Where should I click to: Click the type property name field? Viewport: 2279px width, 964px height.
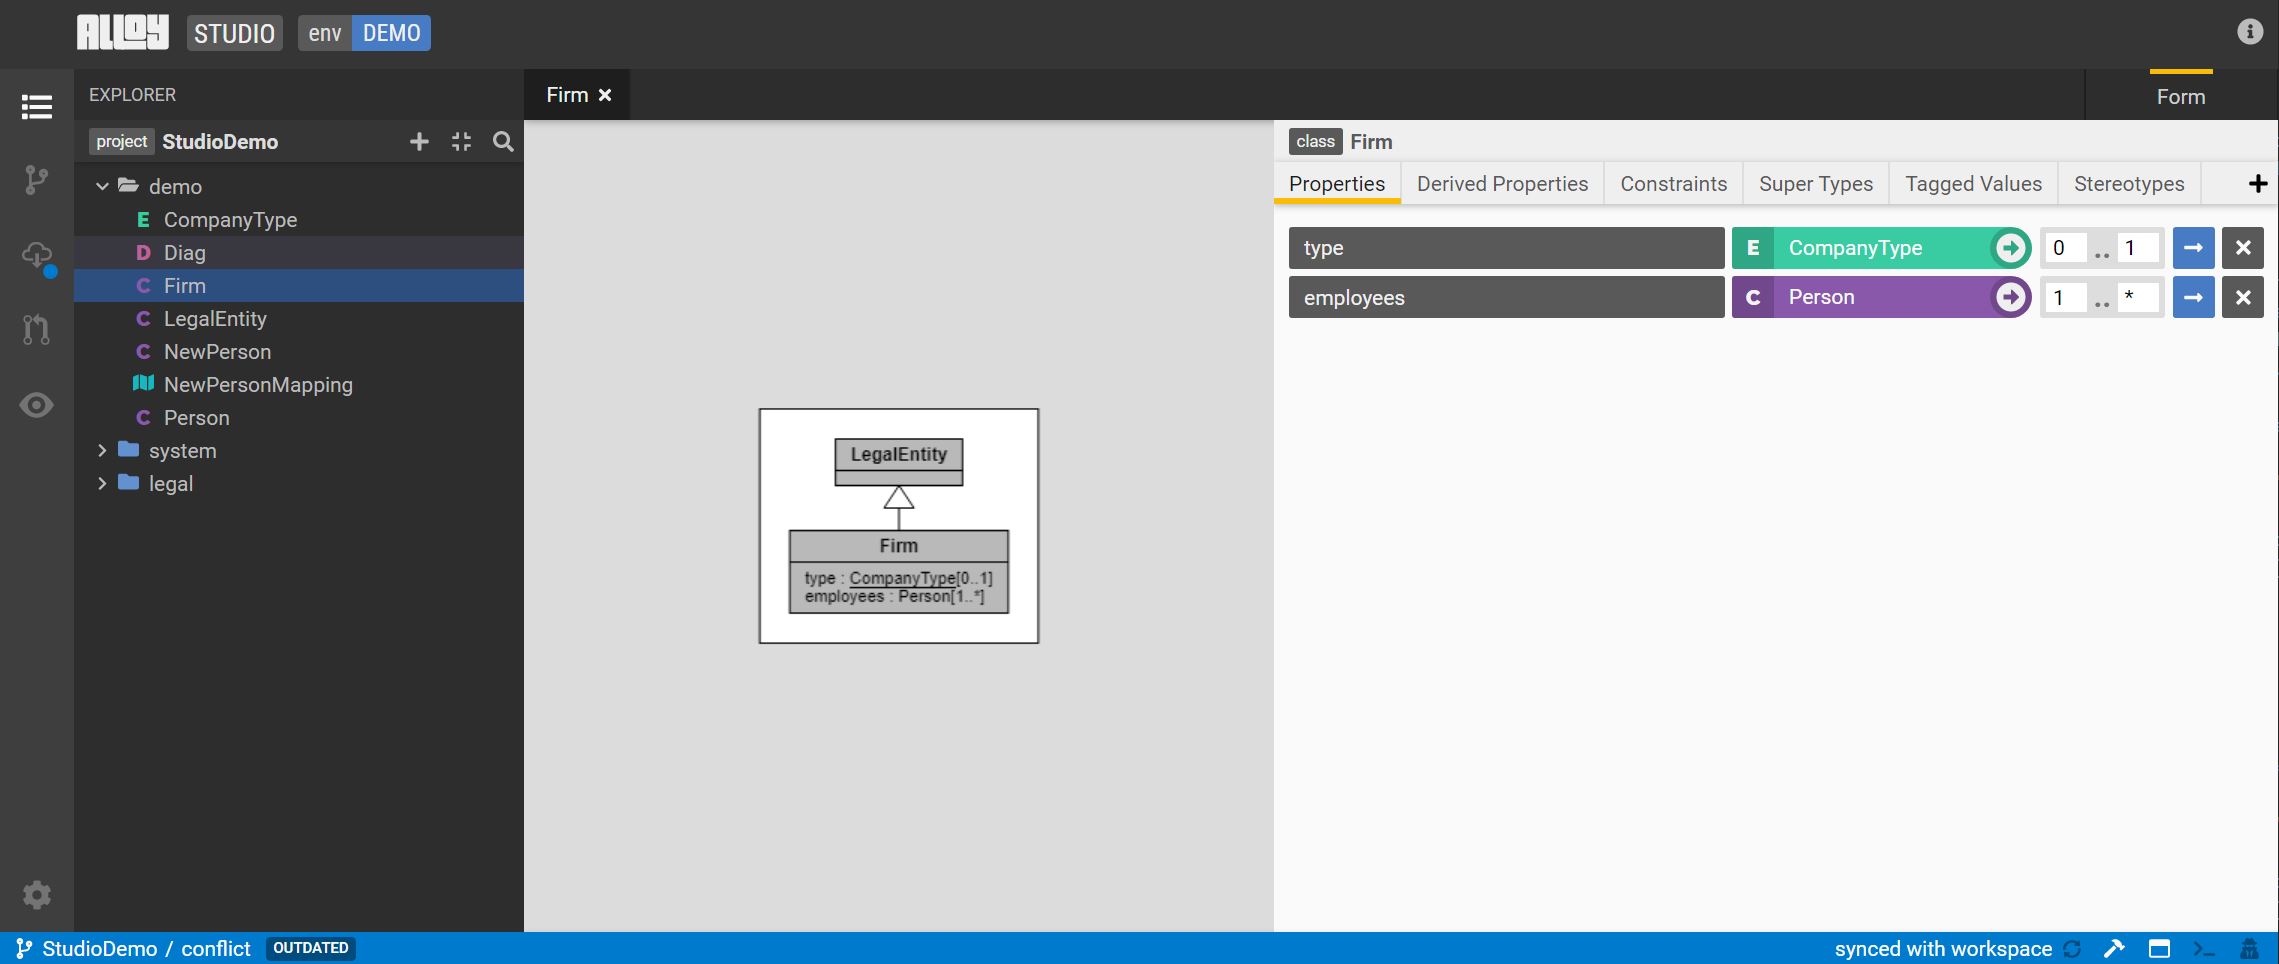point(1506,248)
